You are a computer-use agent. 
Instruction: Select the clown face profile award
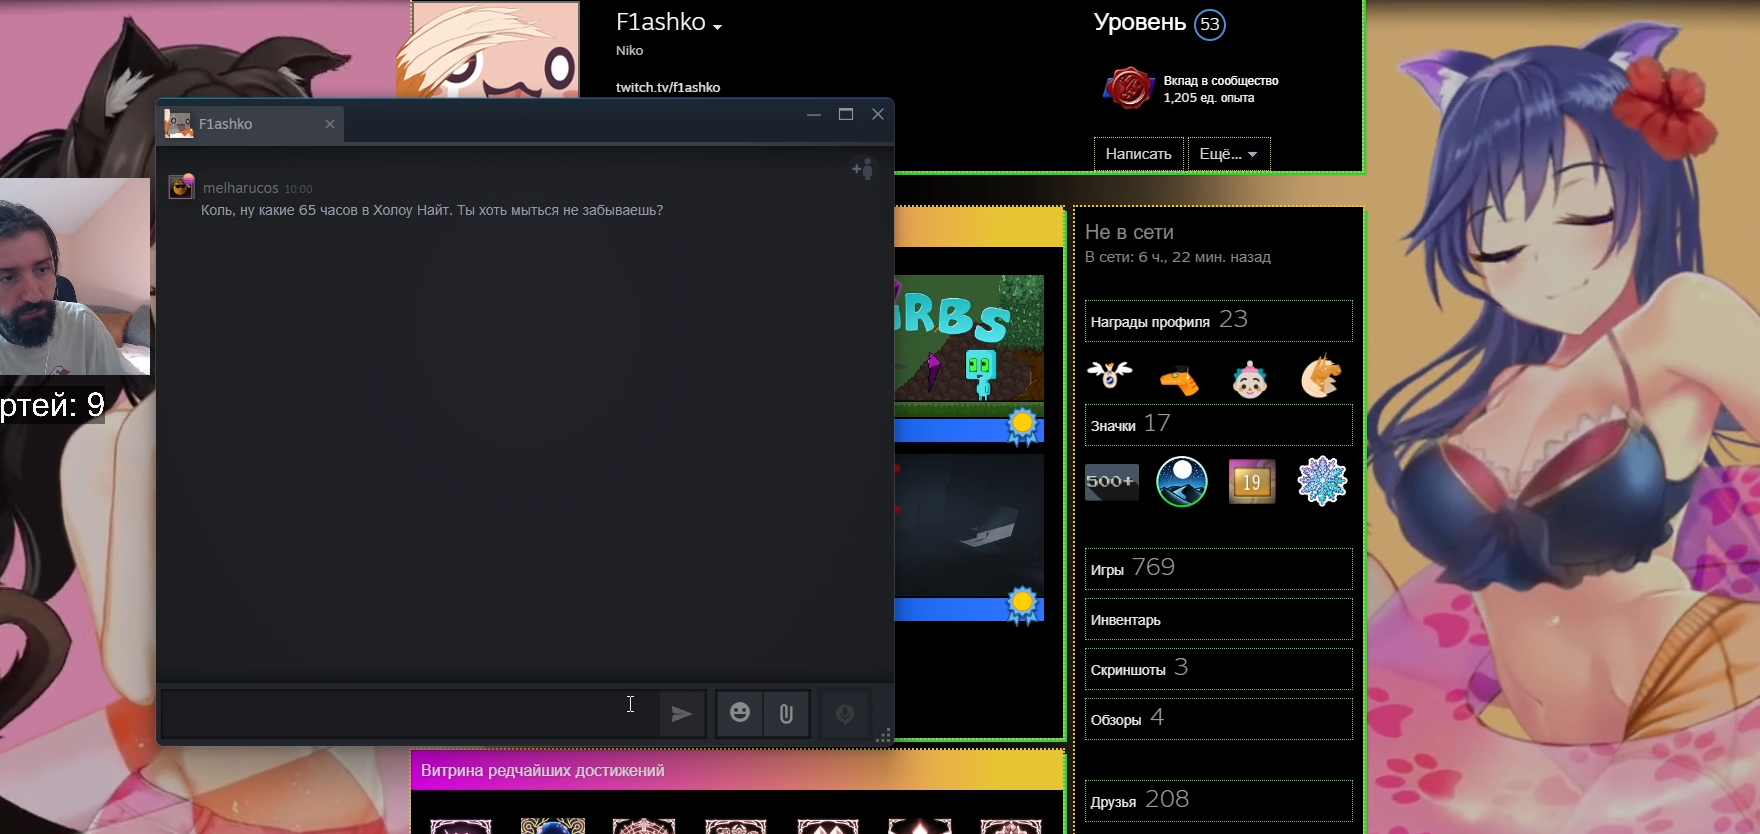pos(1250,379)
